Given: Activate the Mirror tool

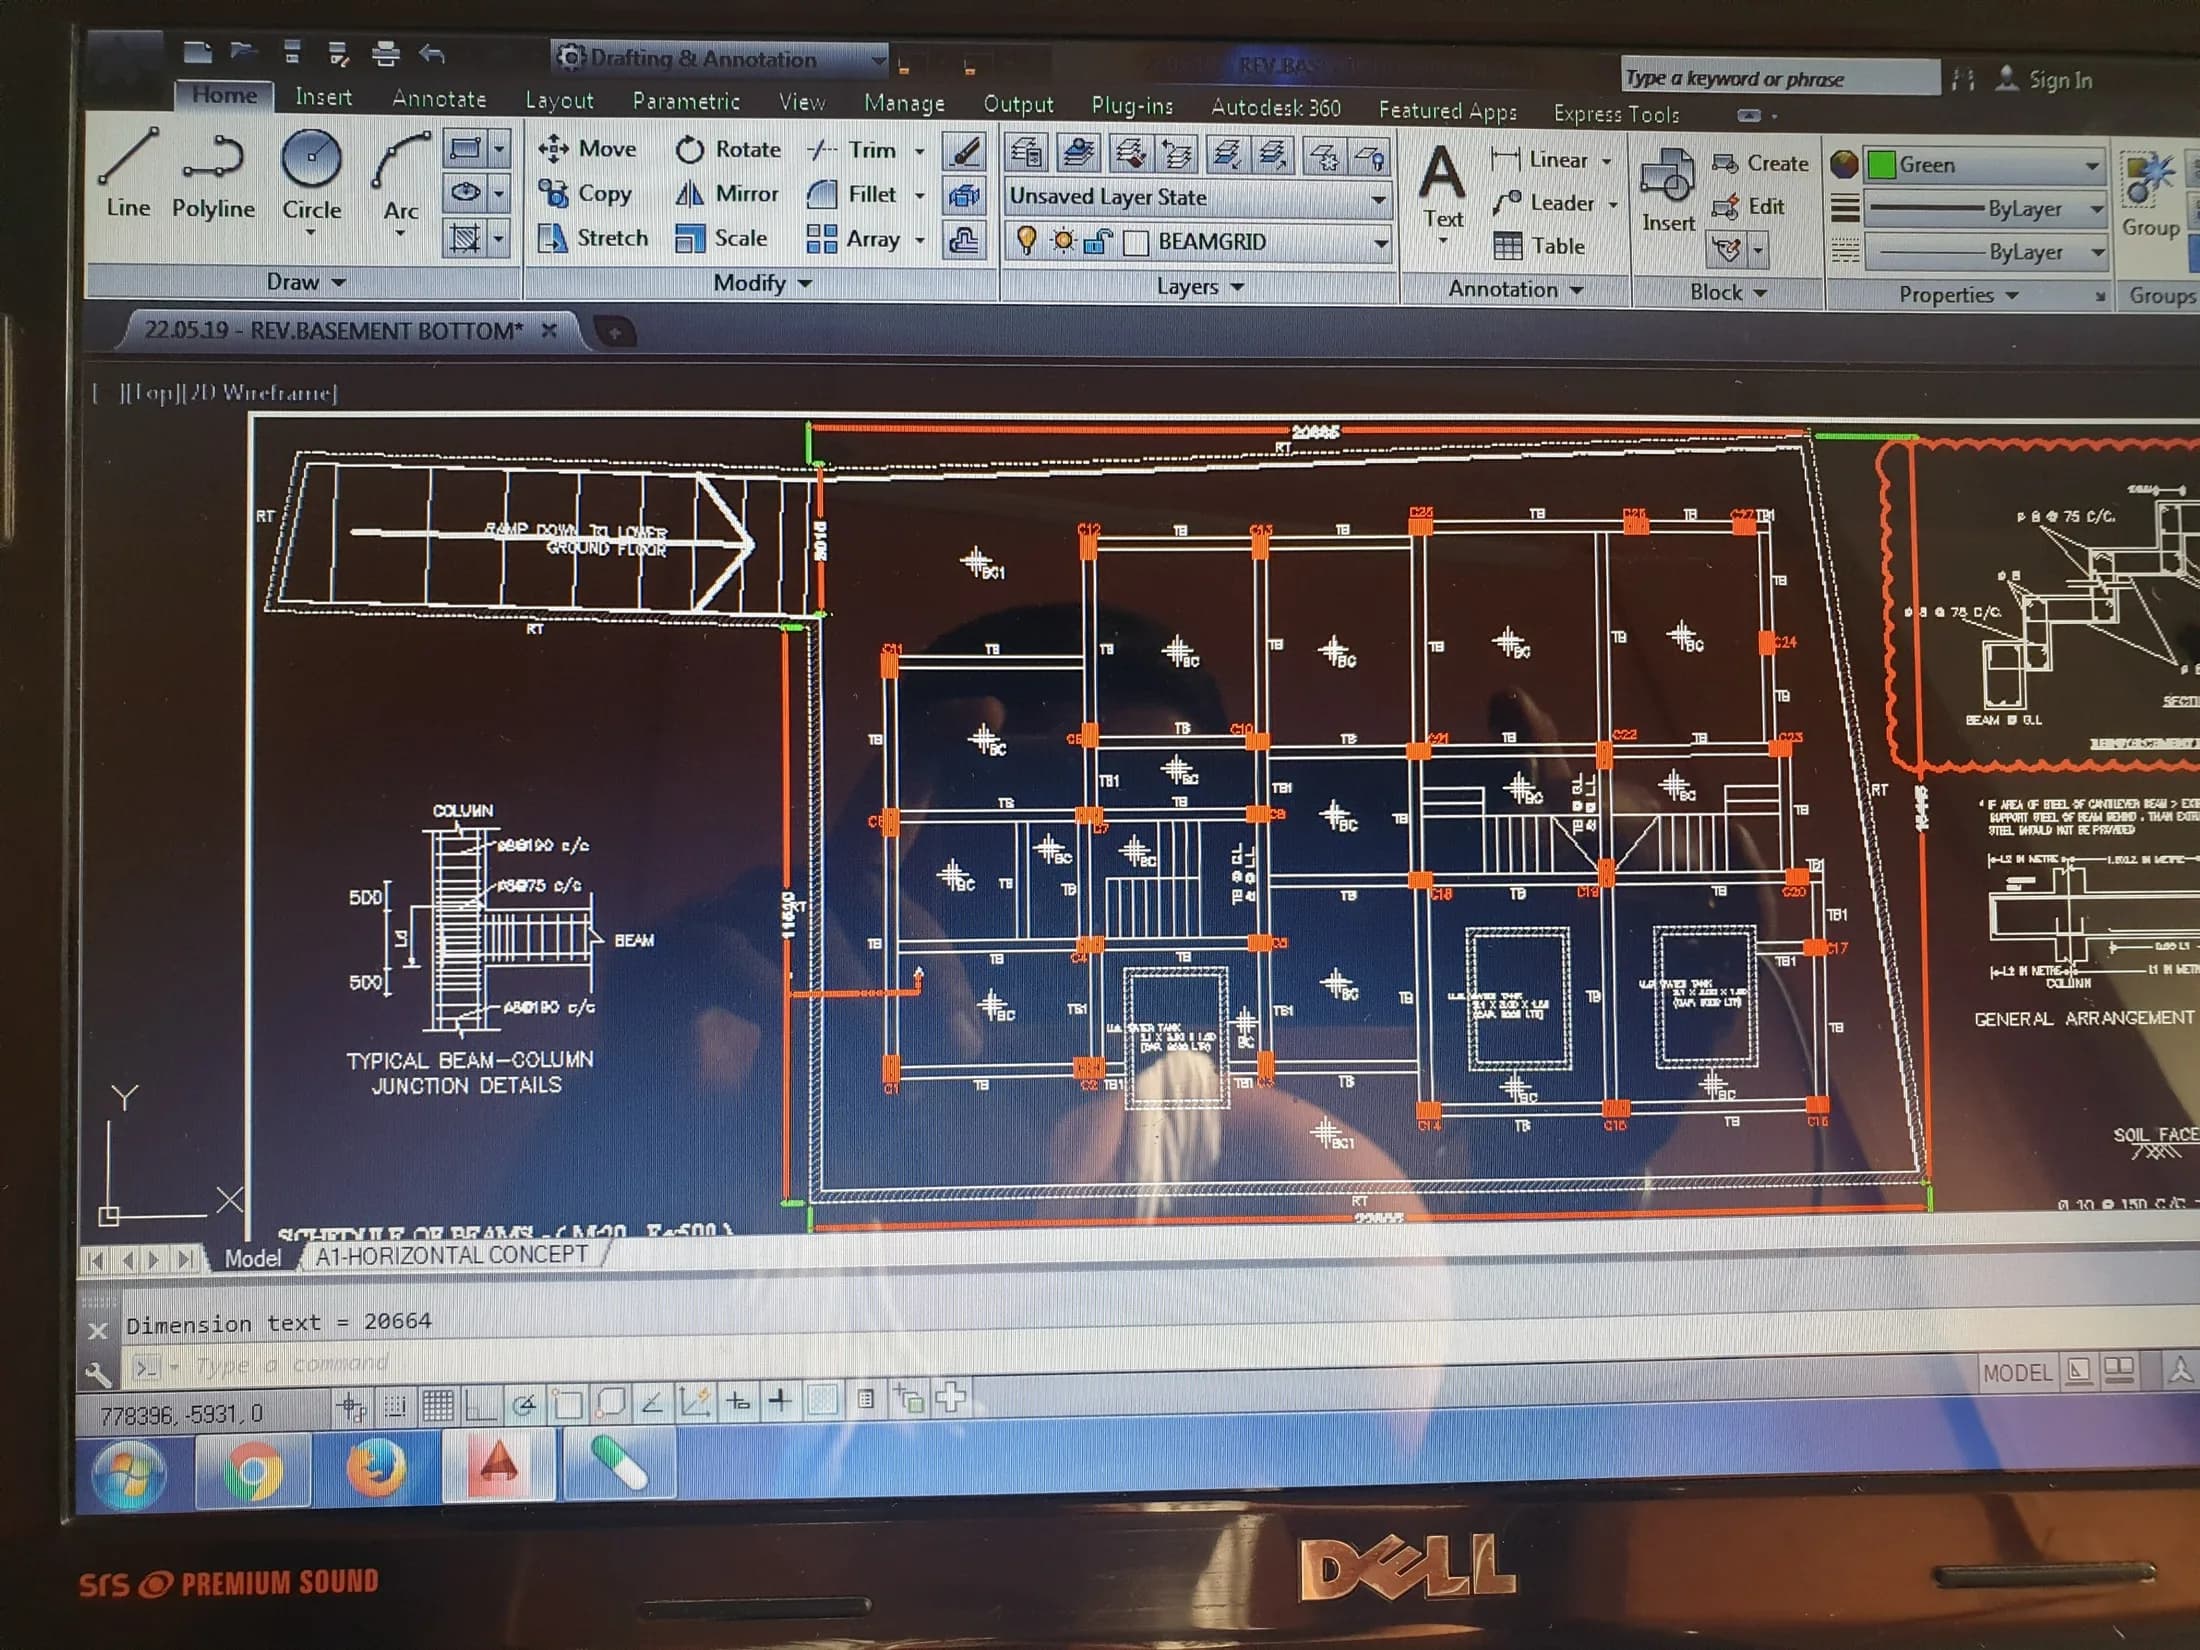Looking at the screenshot, I should click(726, 194).
